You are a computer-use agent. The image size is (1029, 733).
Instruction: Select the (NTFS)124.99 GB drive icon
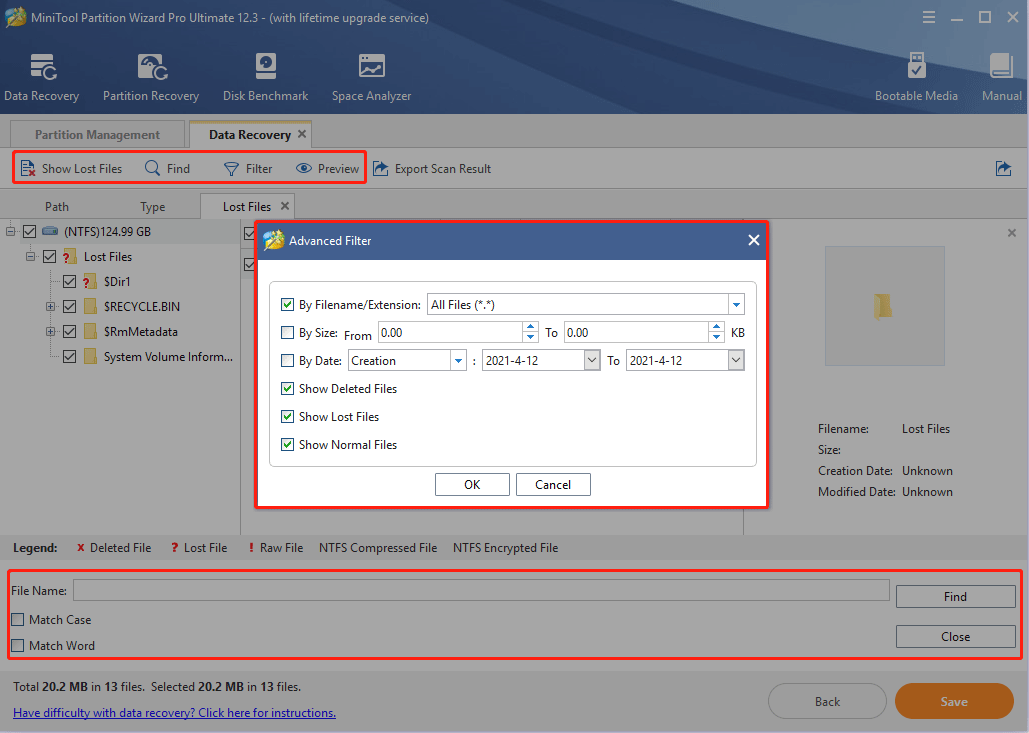[51, 231]
